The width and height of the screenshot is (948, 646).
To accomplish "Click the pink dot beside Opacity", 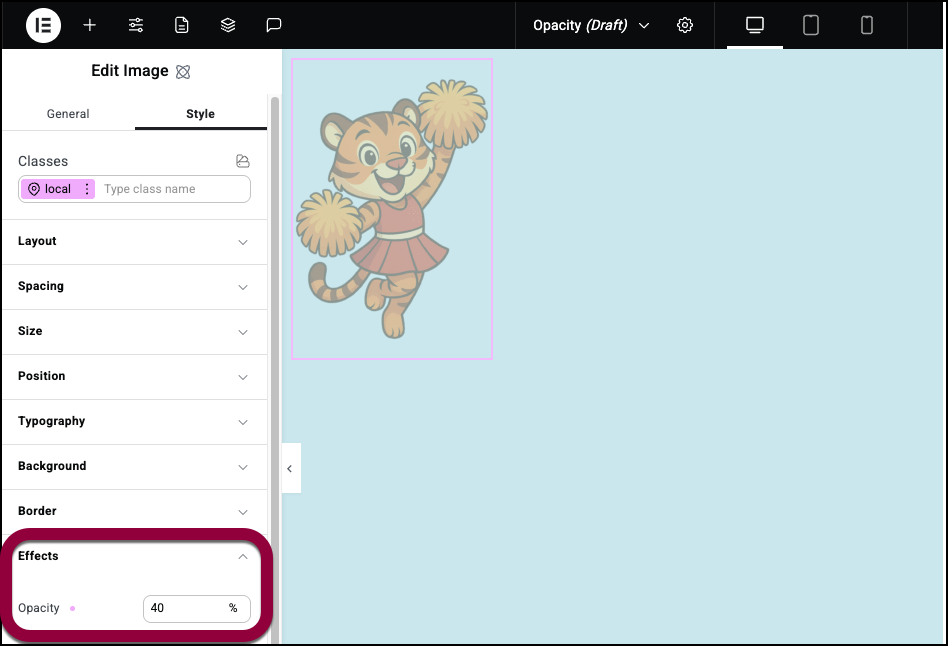I will 73,608.
